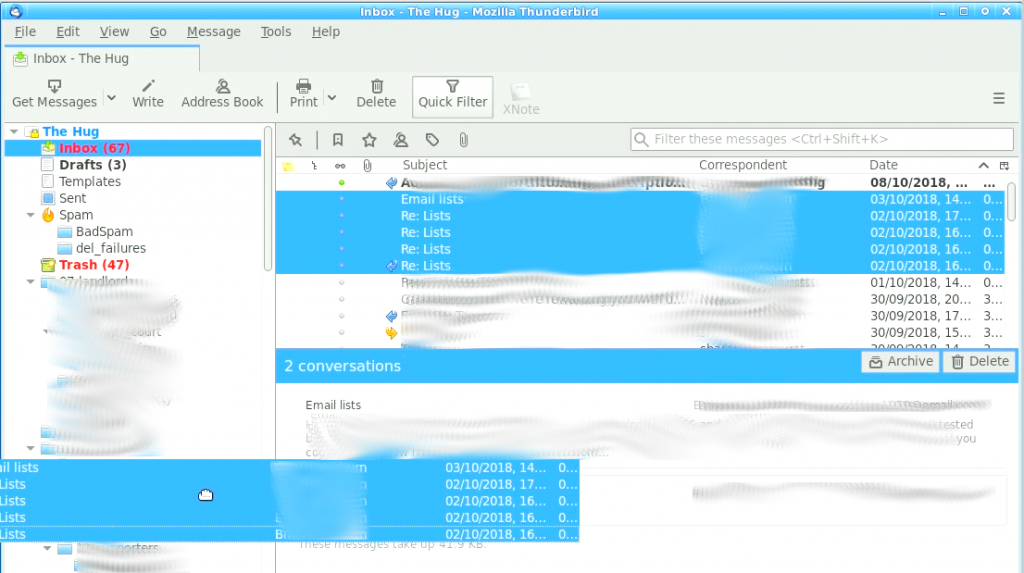Click the thread column header icon
This screenshot has height=573, width=1024.
[314, 166]
